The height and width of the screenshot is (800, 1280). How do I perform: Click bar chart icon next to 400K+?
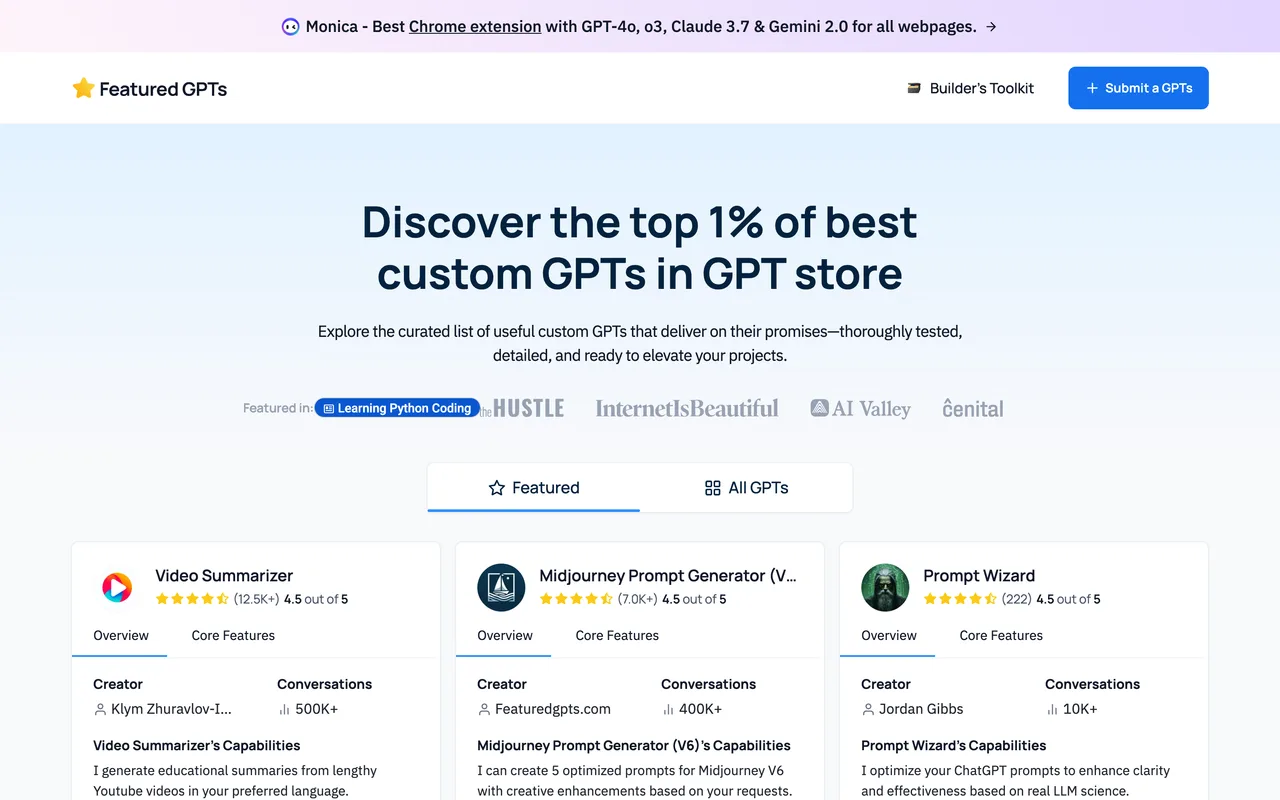[668, 709]
